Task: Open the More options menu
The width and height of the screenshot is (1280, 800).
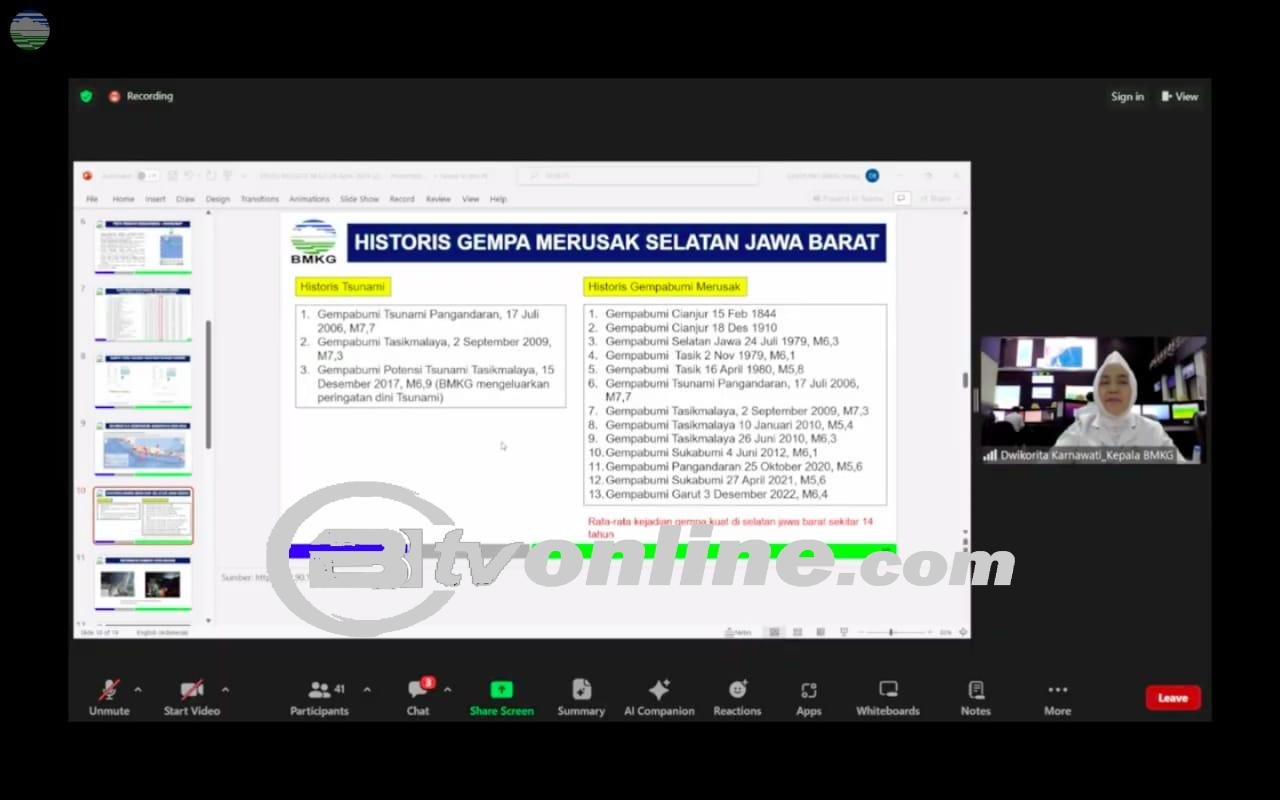Action: point(1057,690)
